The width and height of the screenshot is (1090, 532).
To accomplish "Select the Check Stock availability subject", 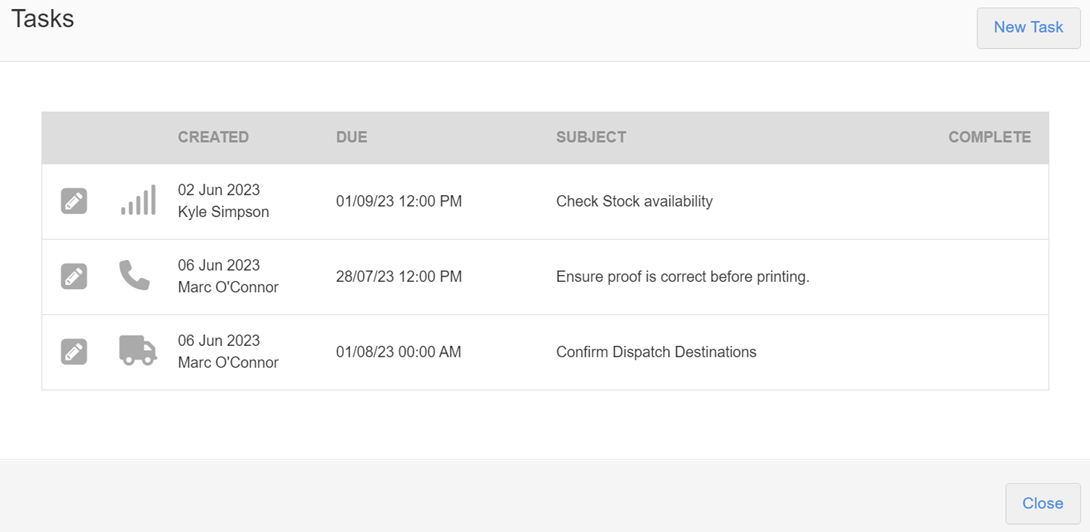I will (x=634, y=201).
